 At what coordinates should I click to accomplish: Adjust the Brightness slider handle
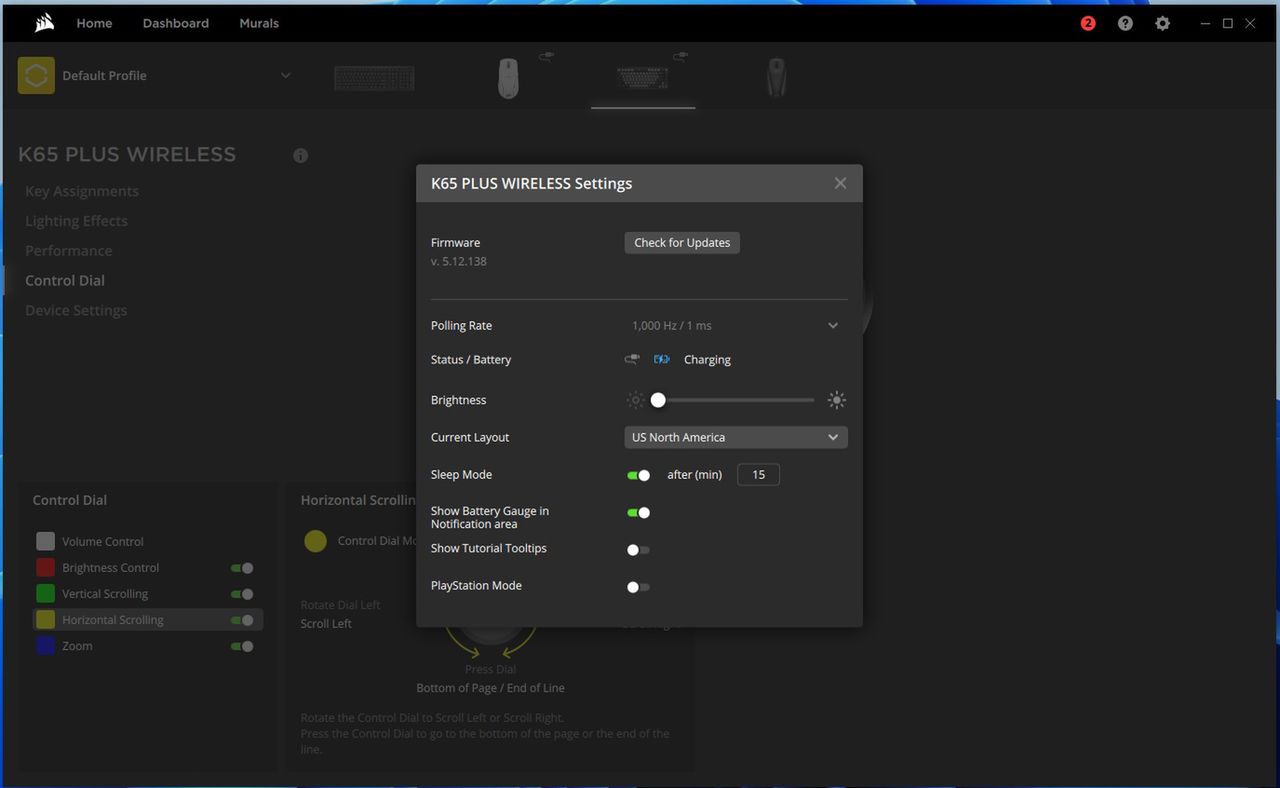tap(658, 400)
